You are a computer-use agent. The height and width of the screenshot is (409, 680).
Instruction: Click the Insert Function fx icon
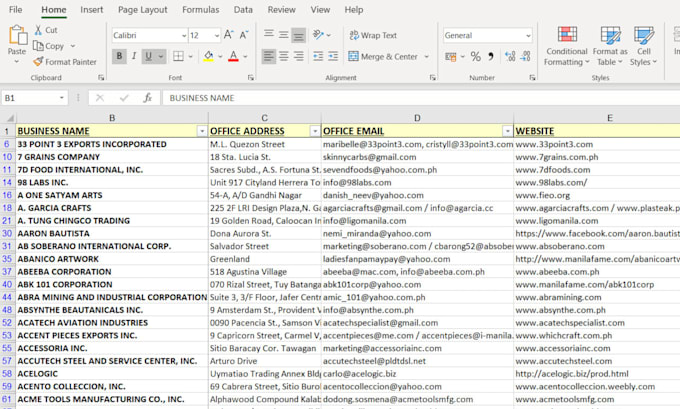(147, 98)
